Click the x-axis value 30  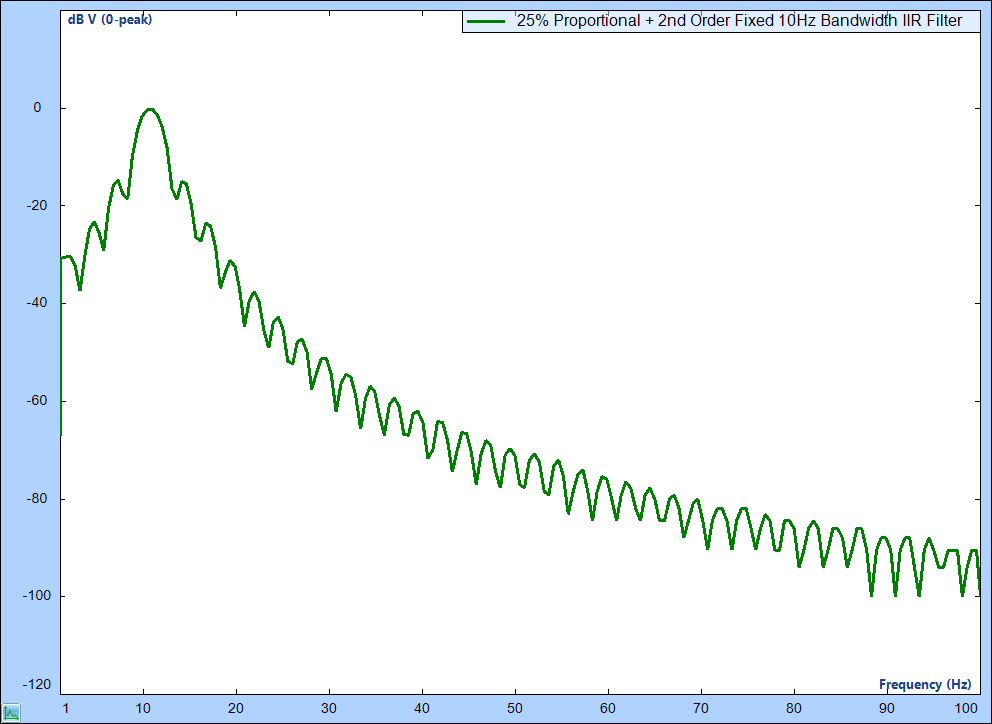coord(330,708)
